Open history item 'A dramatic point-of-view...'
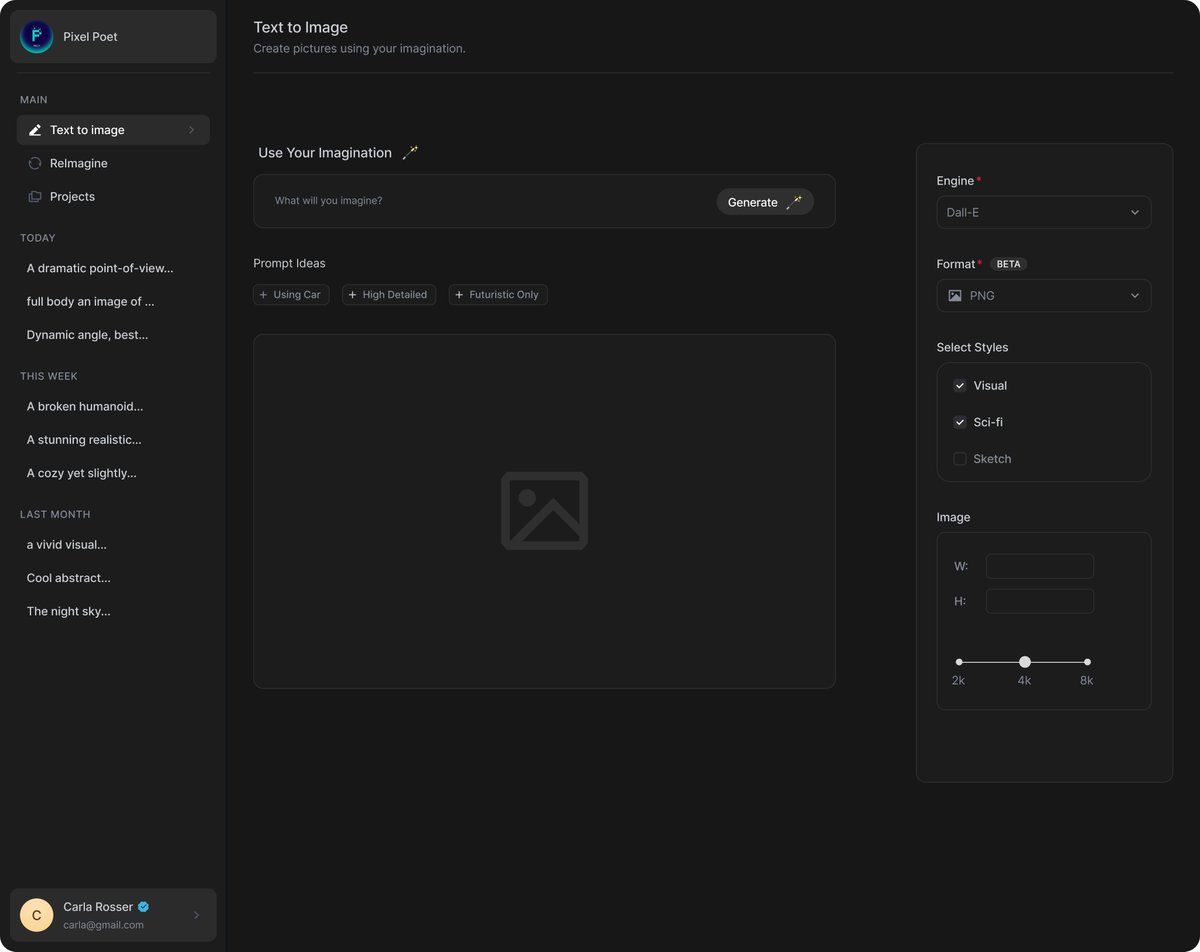Image resolution: width=1200 pixels, height=952 pixels. pyautogui.click(x=100, y=268)
